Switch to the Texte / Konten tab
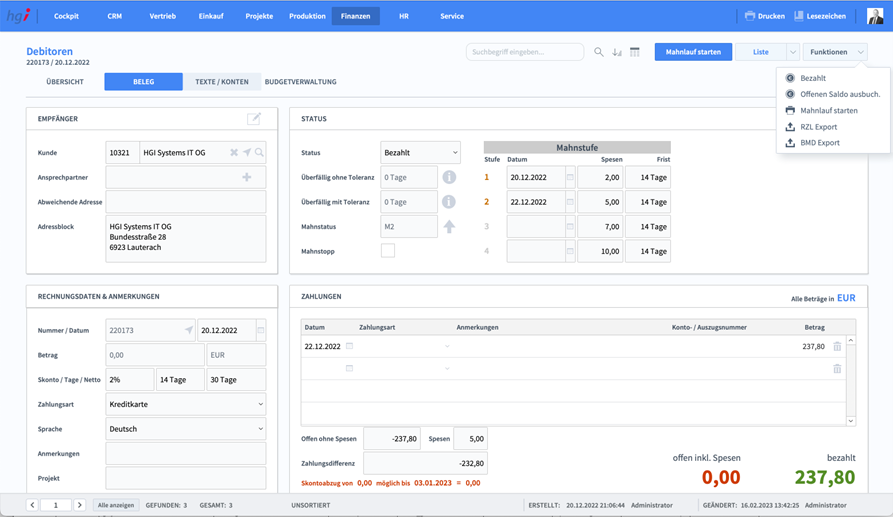Screen dimensions: 893x517 coord(221,82)
